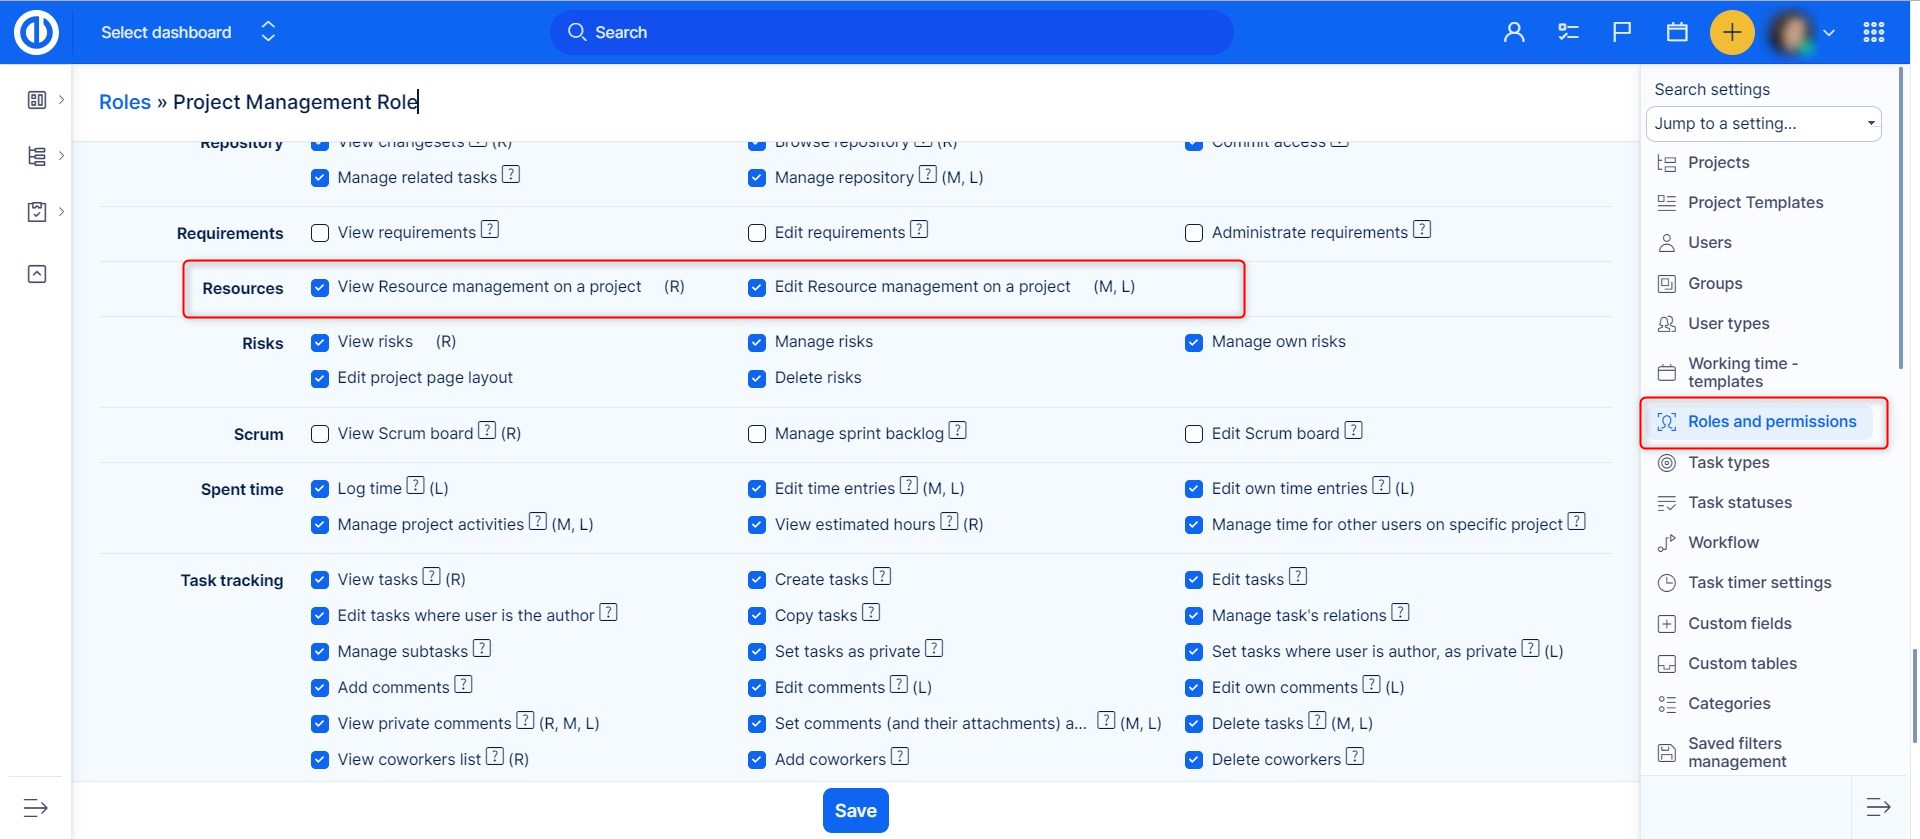Toggle the View Scrum board checkbox
This screenshot has height=839, width=1920.
[x=320, y=434]
